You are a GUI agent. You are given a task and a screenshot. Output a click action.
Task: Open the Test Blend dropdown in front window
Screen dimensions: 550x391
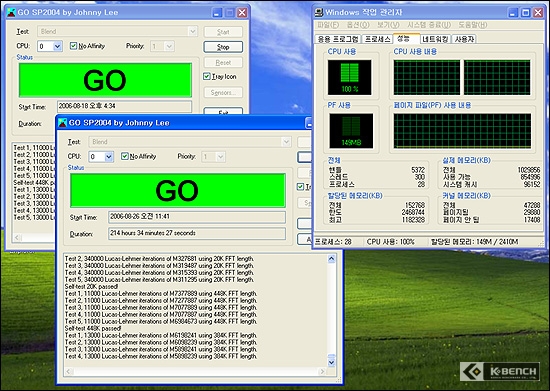pos(286,142)
